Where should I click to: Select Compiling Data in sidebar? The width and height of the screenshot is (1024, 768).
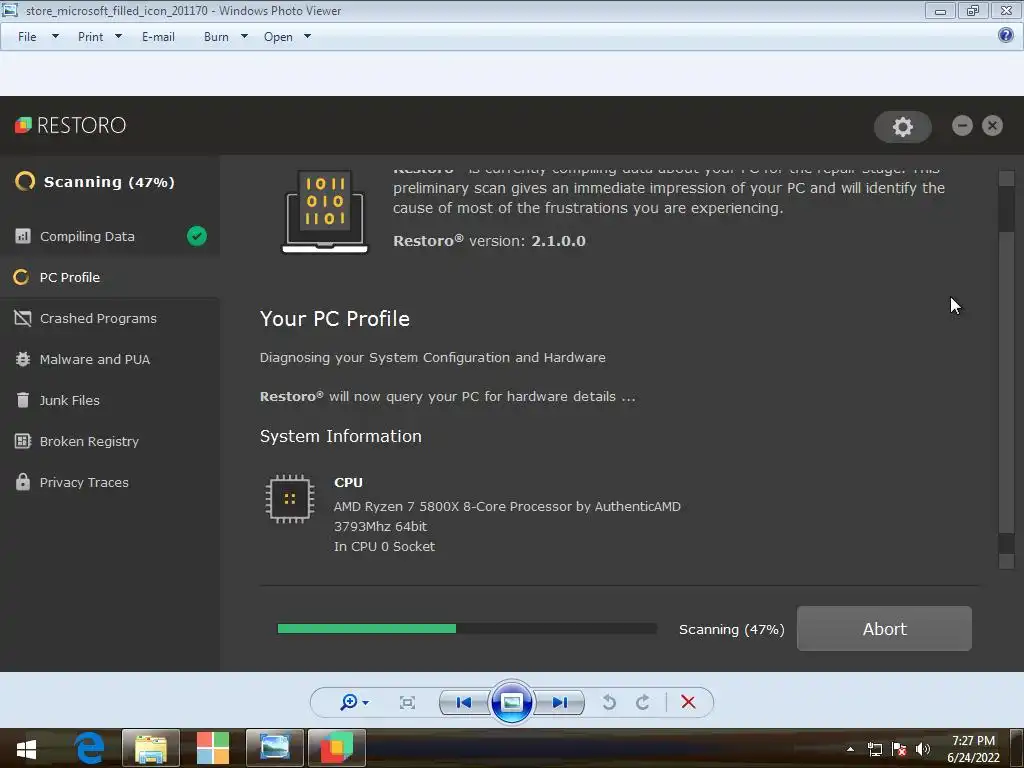(x=110, y=236)
